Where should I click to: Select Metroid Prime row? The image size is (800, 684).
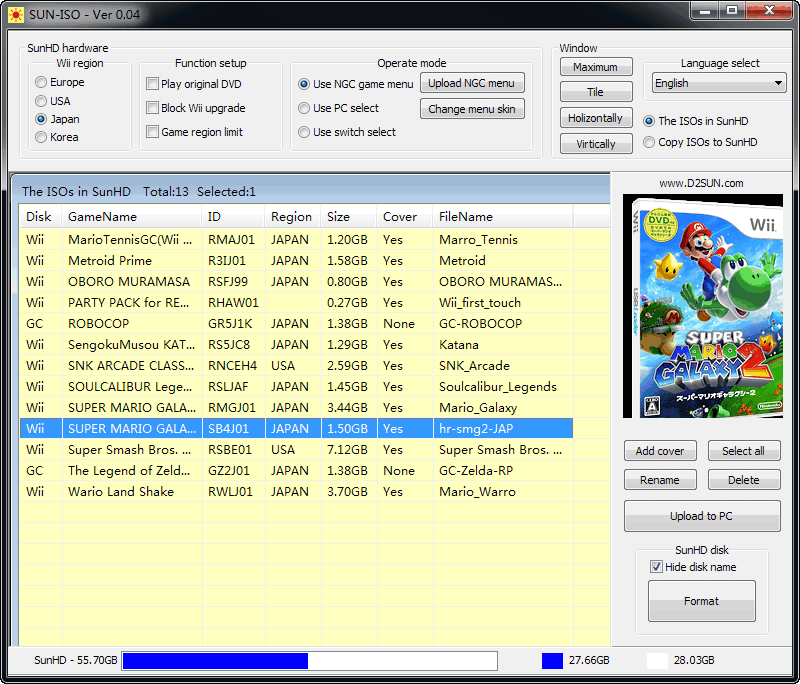(296, 261)
